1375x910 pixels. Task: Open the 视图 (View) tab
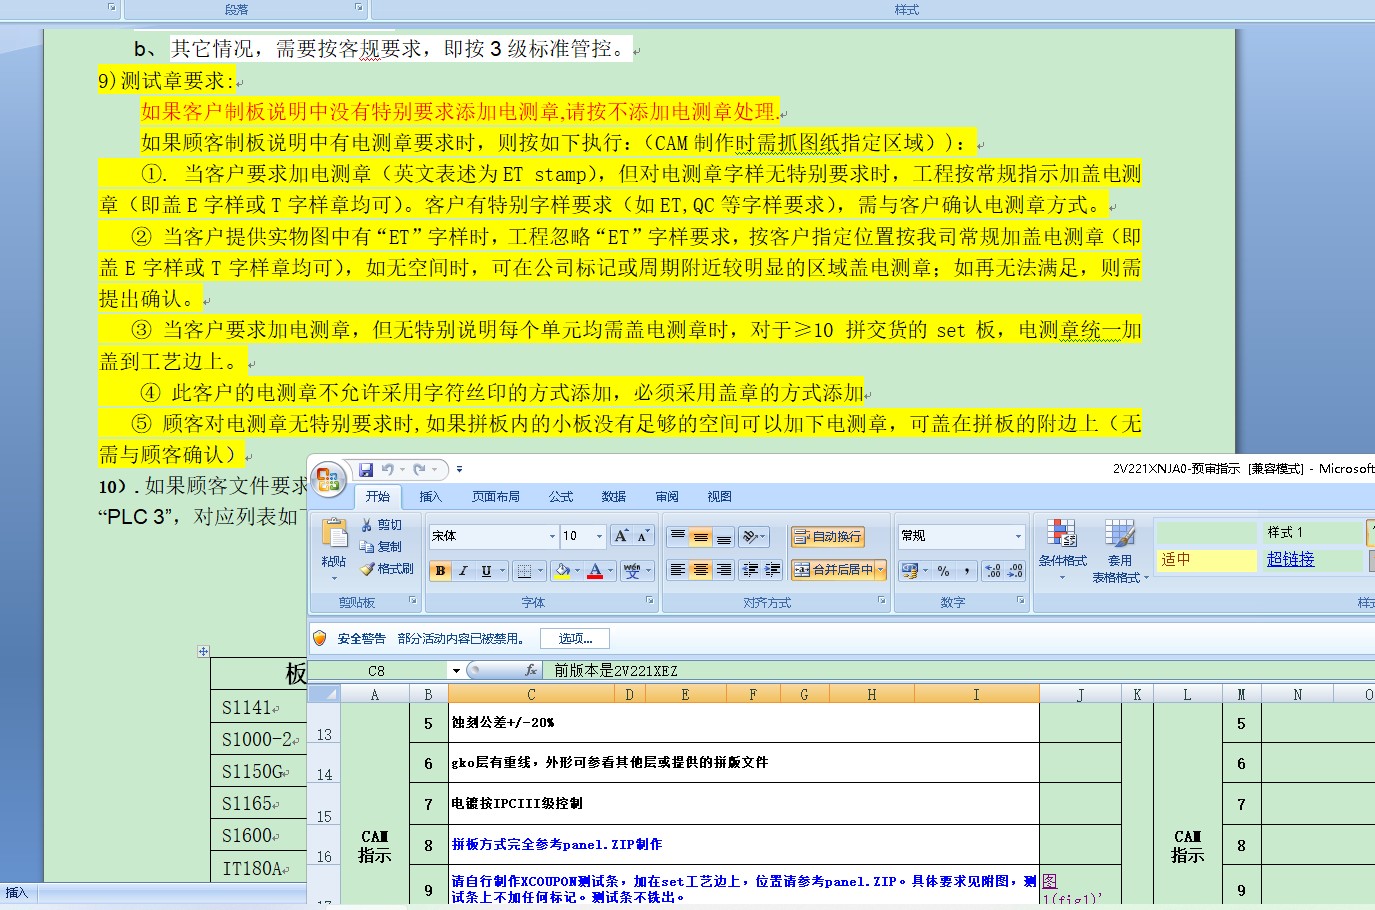[x=719, y=497]
